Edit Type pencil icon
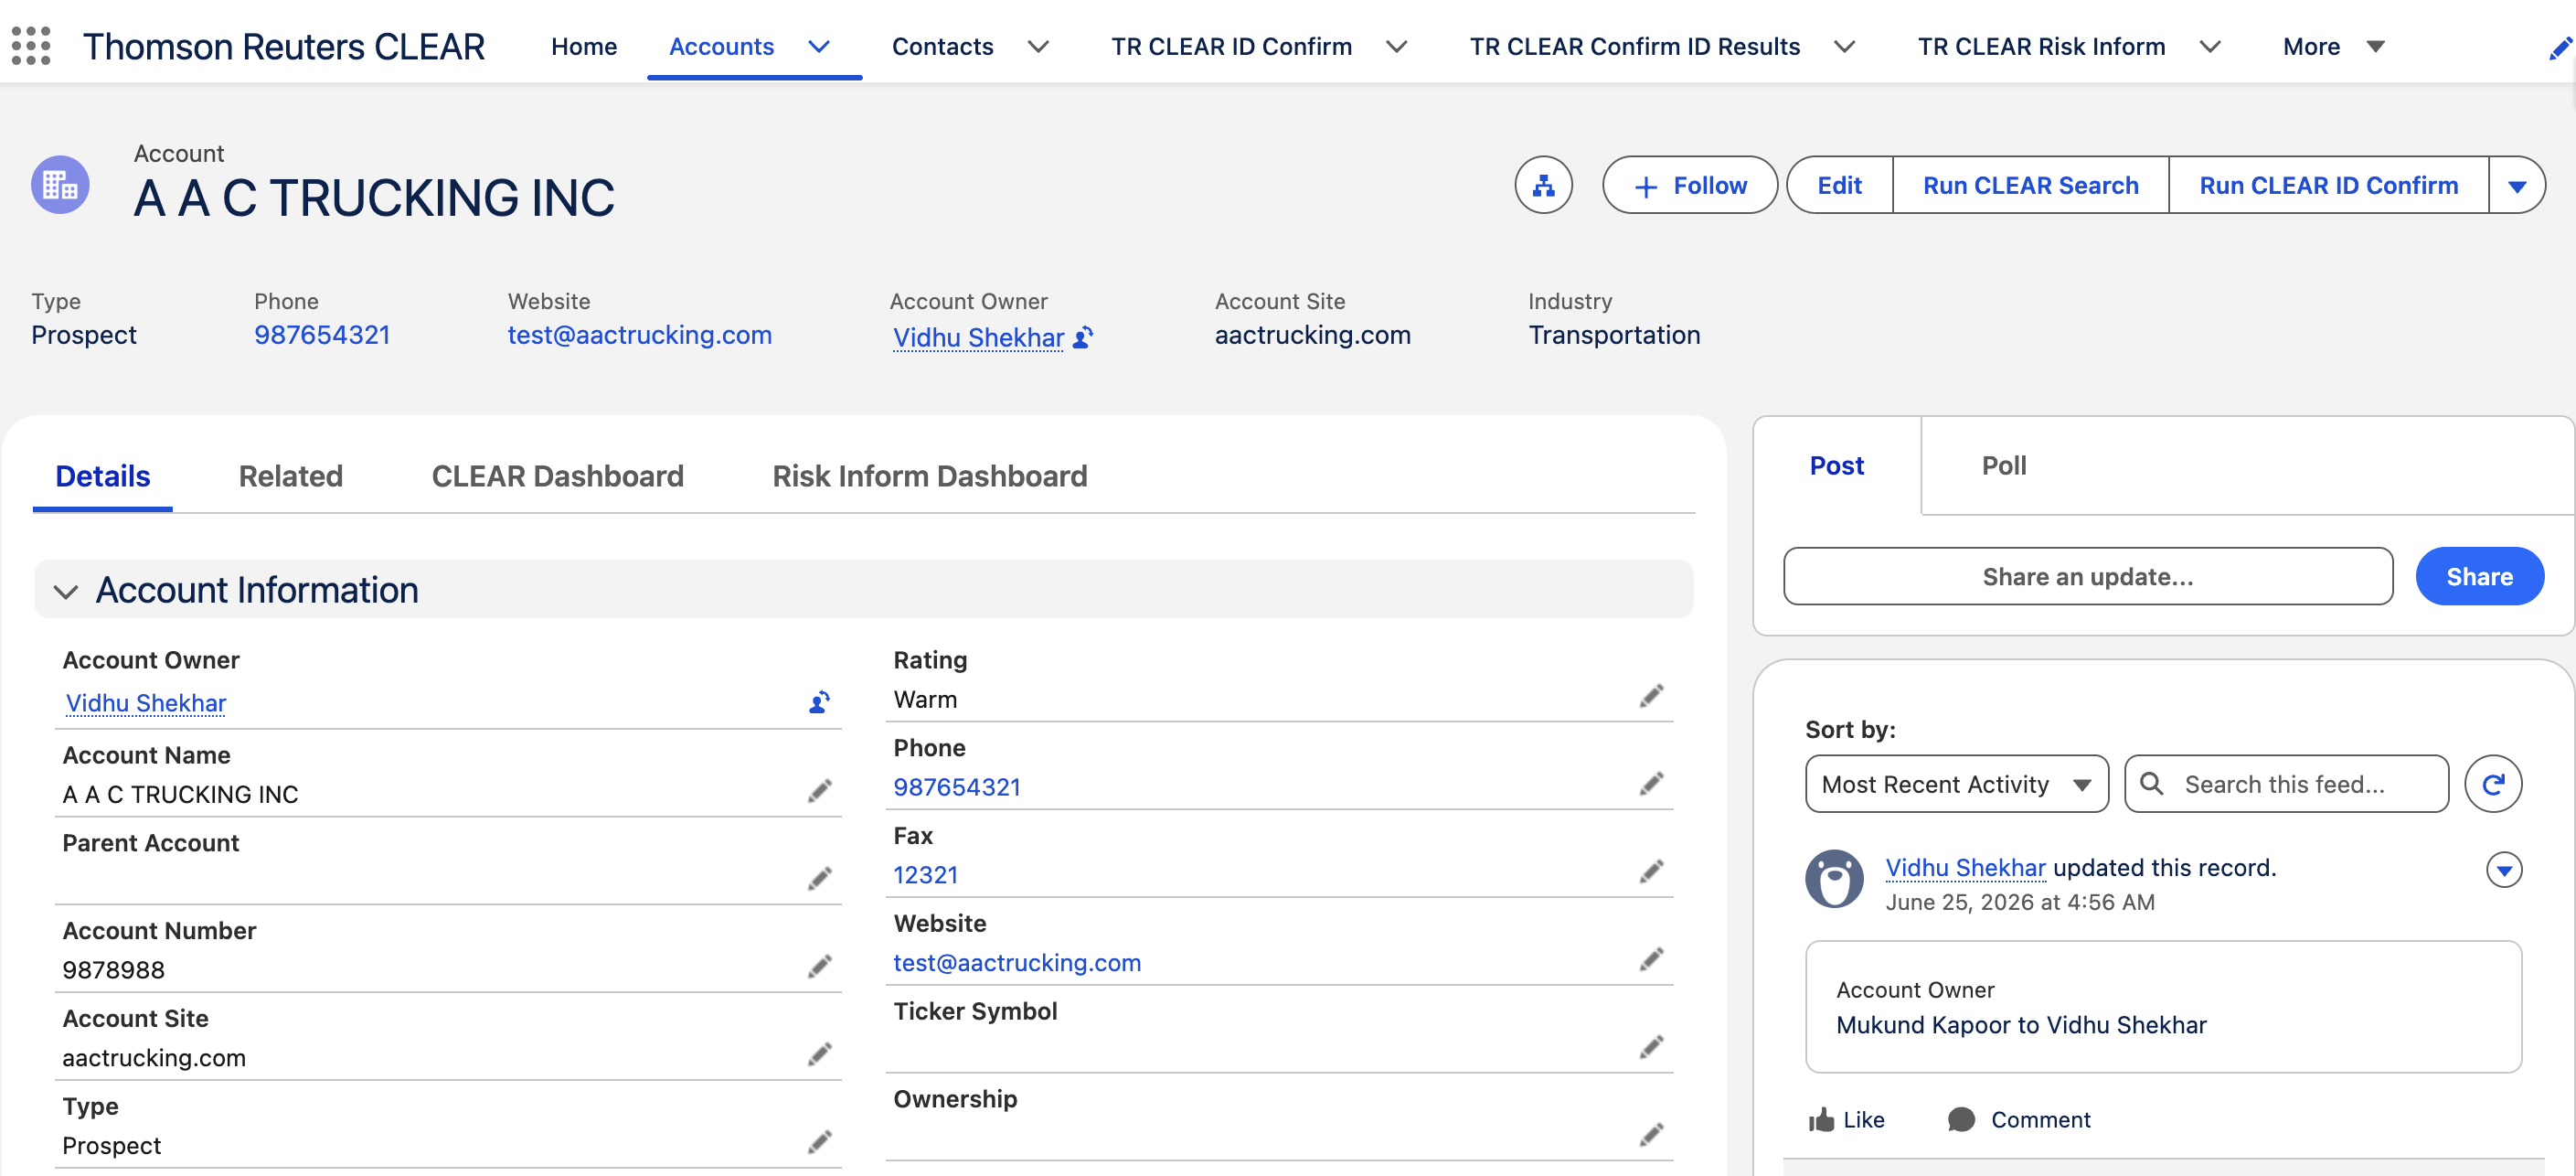2576x1176 pixels. click(x=820, y=1142)
